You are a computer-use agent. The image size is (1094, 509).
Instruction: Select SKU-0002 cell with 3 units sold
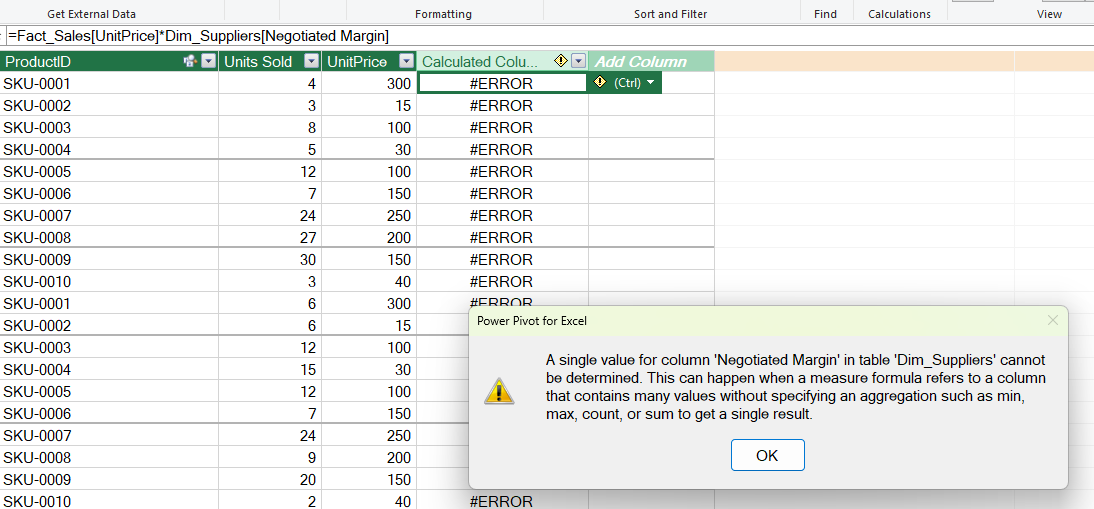(x=109, y=105)
